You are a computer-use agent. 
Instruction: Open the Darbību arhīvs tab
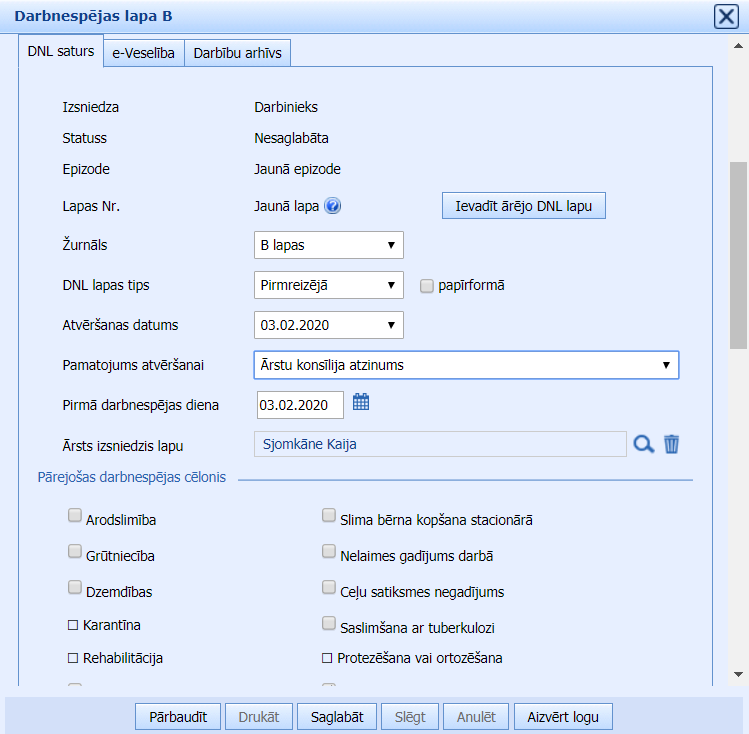point(238,54)
